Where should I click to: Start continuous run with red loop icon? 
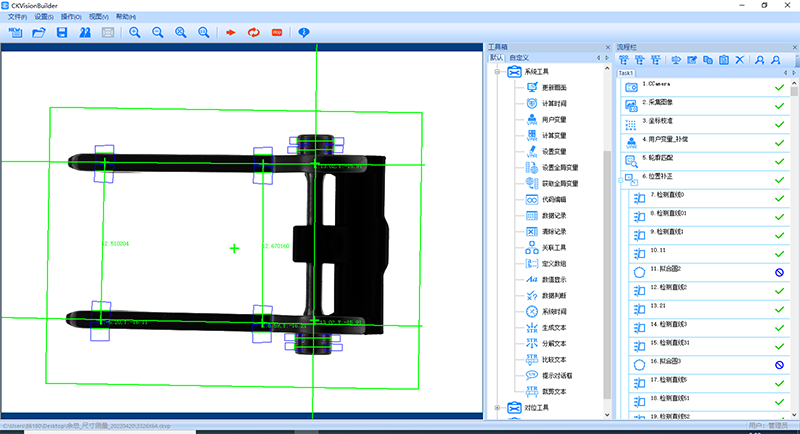click(x=253, y=33)
